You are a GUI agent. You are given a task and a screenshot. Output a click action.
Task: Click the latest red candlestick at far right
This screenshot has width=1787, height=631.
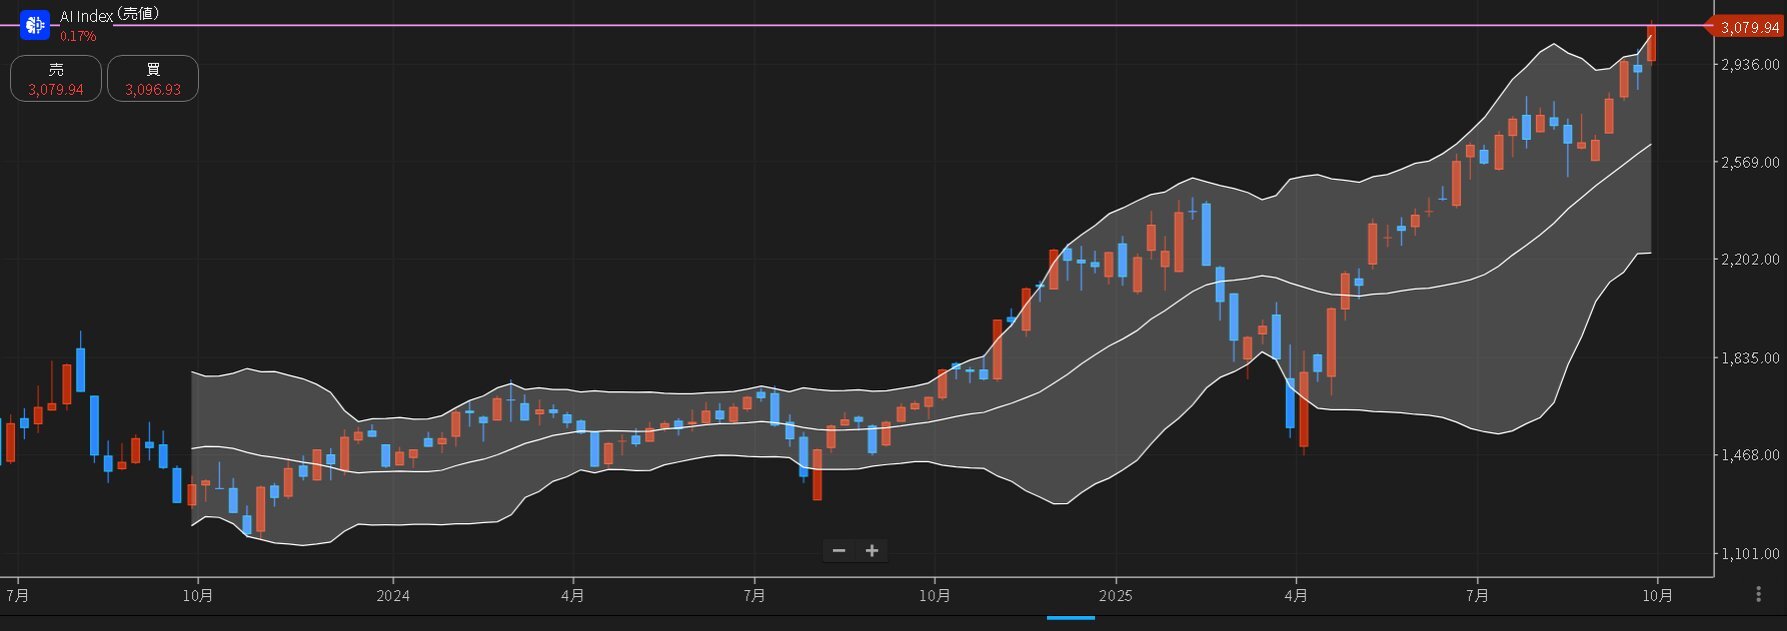[x=1651, y=44]
